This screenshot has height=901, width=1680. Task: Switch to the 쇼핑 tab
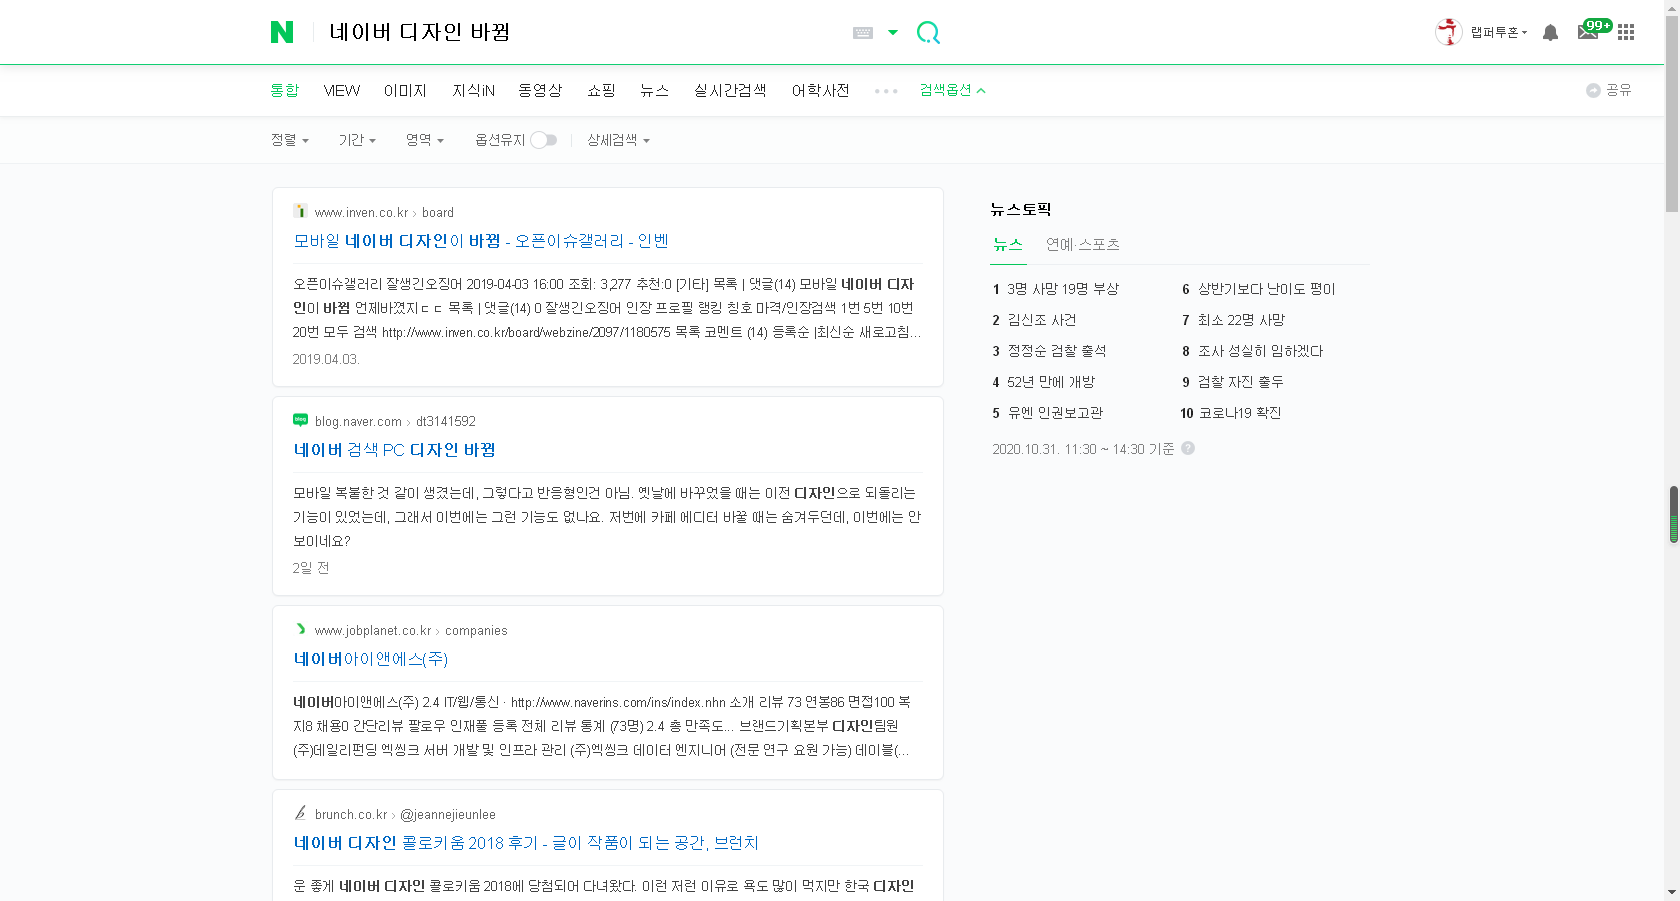(x=601, y=90)
